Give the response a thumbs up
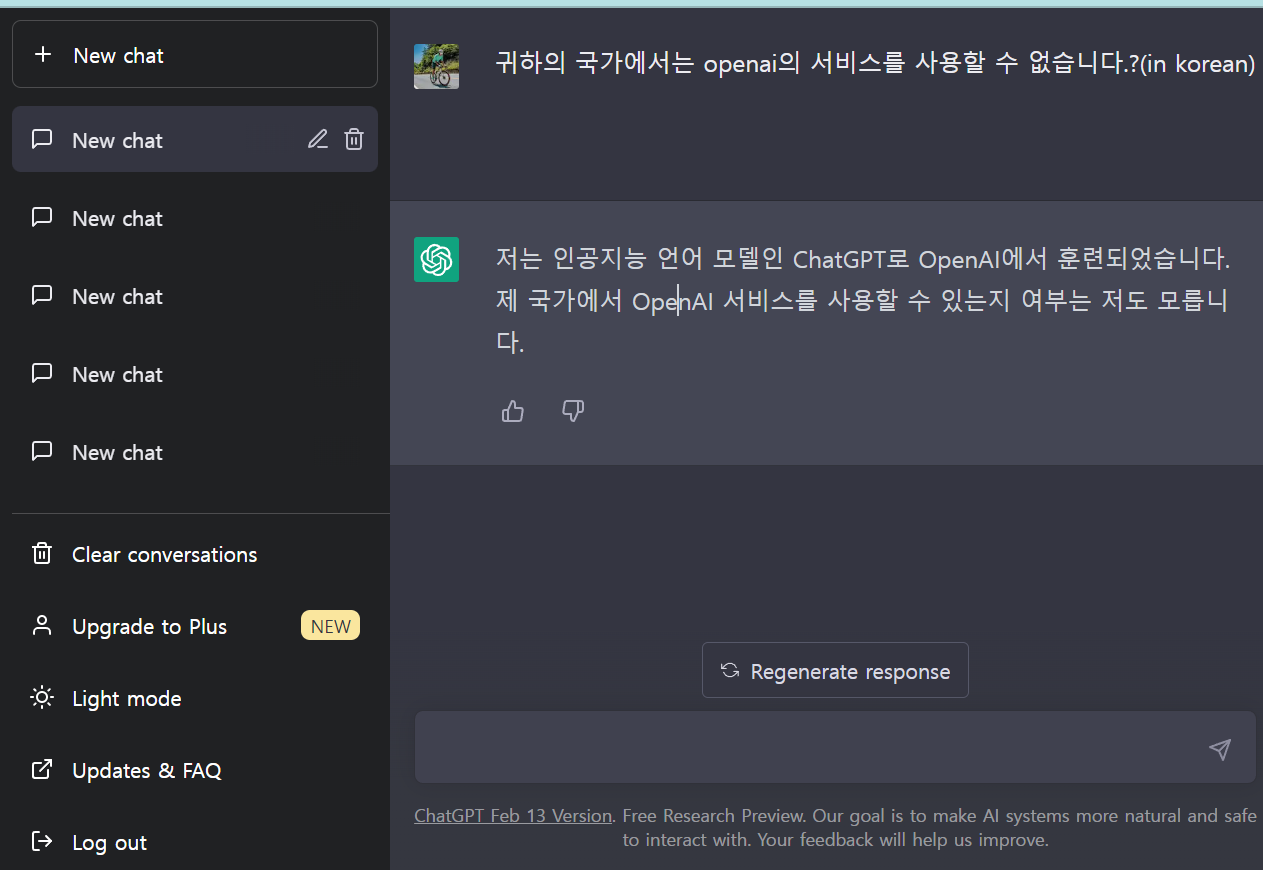 (x=513, y=411)
